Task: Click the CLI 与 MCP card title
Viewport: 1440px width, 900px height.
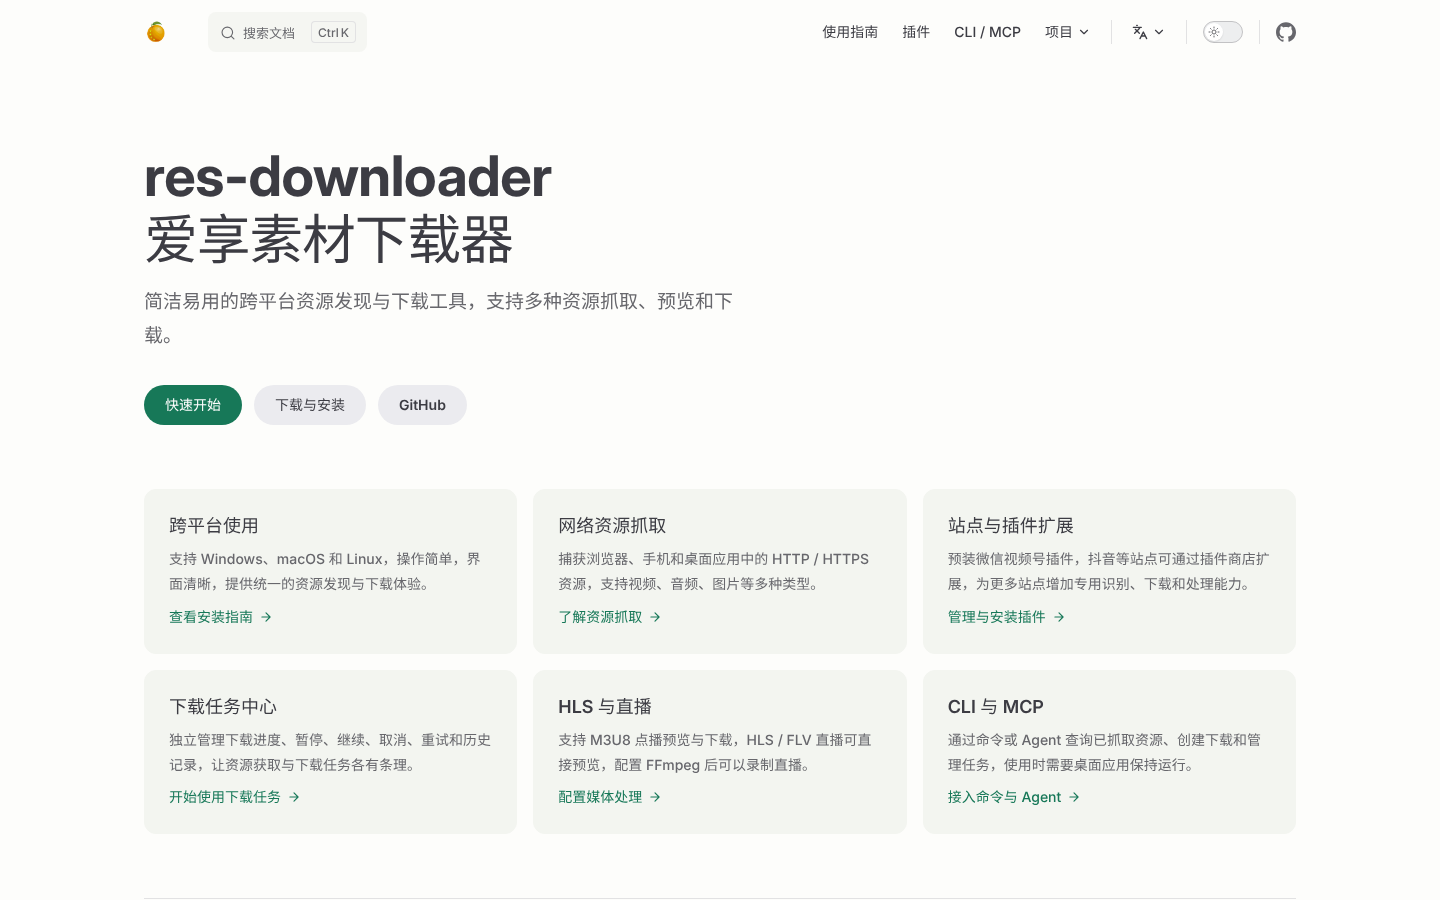Action: [x=996, y=707]
